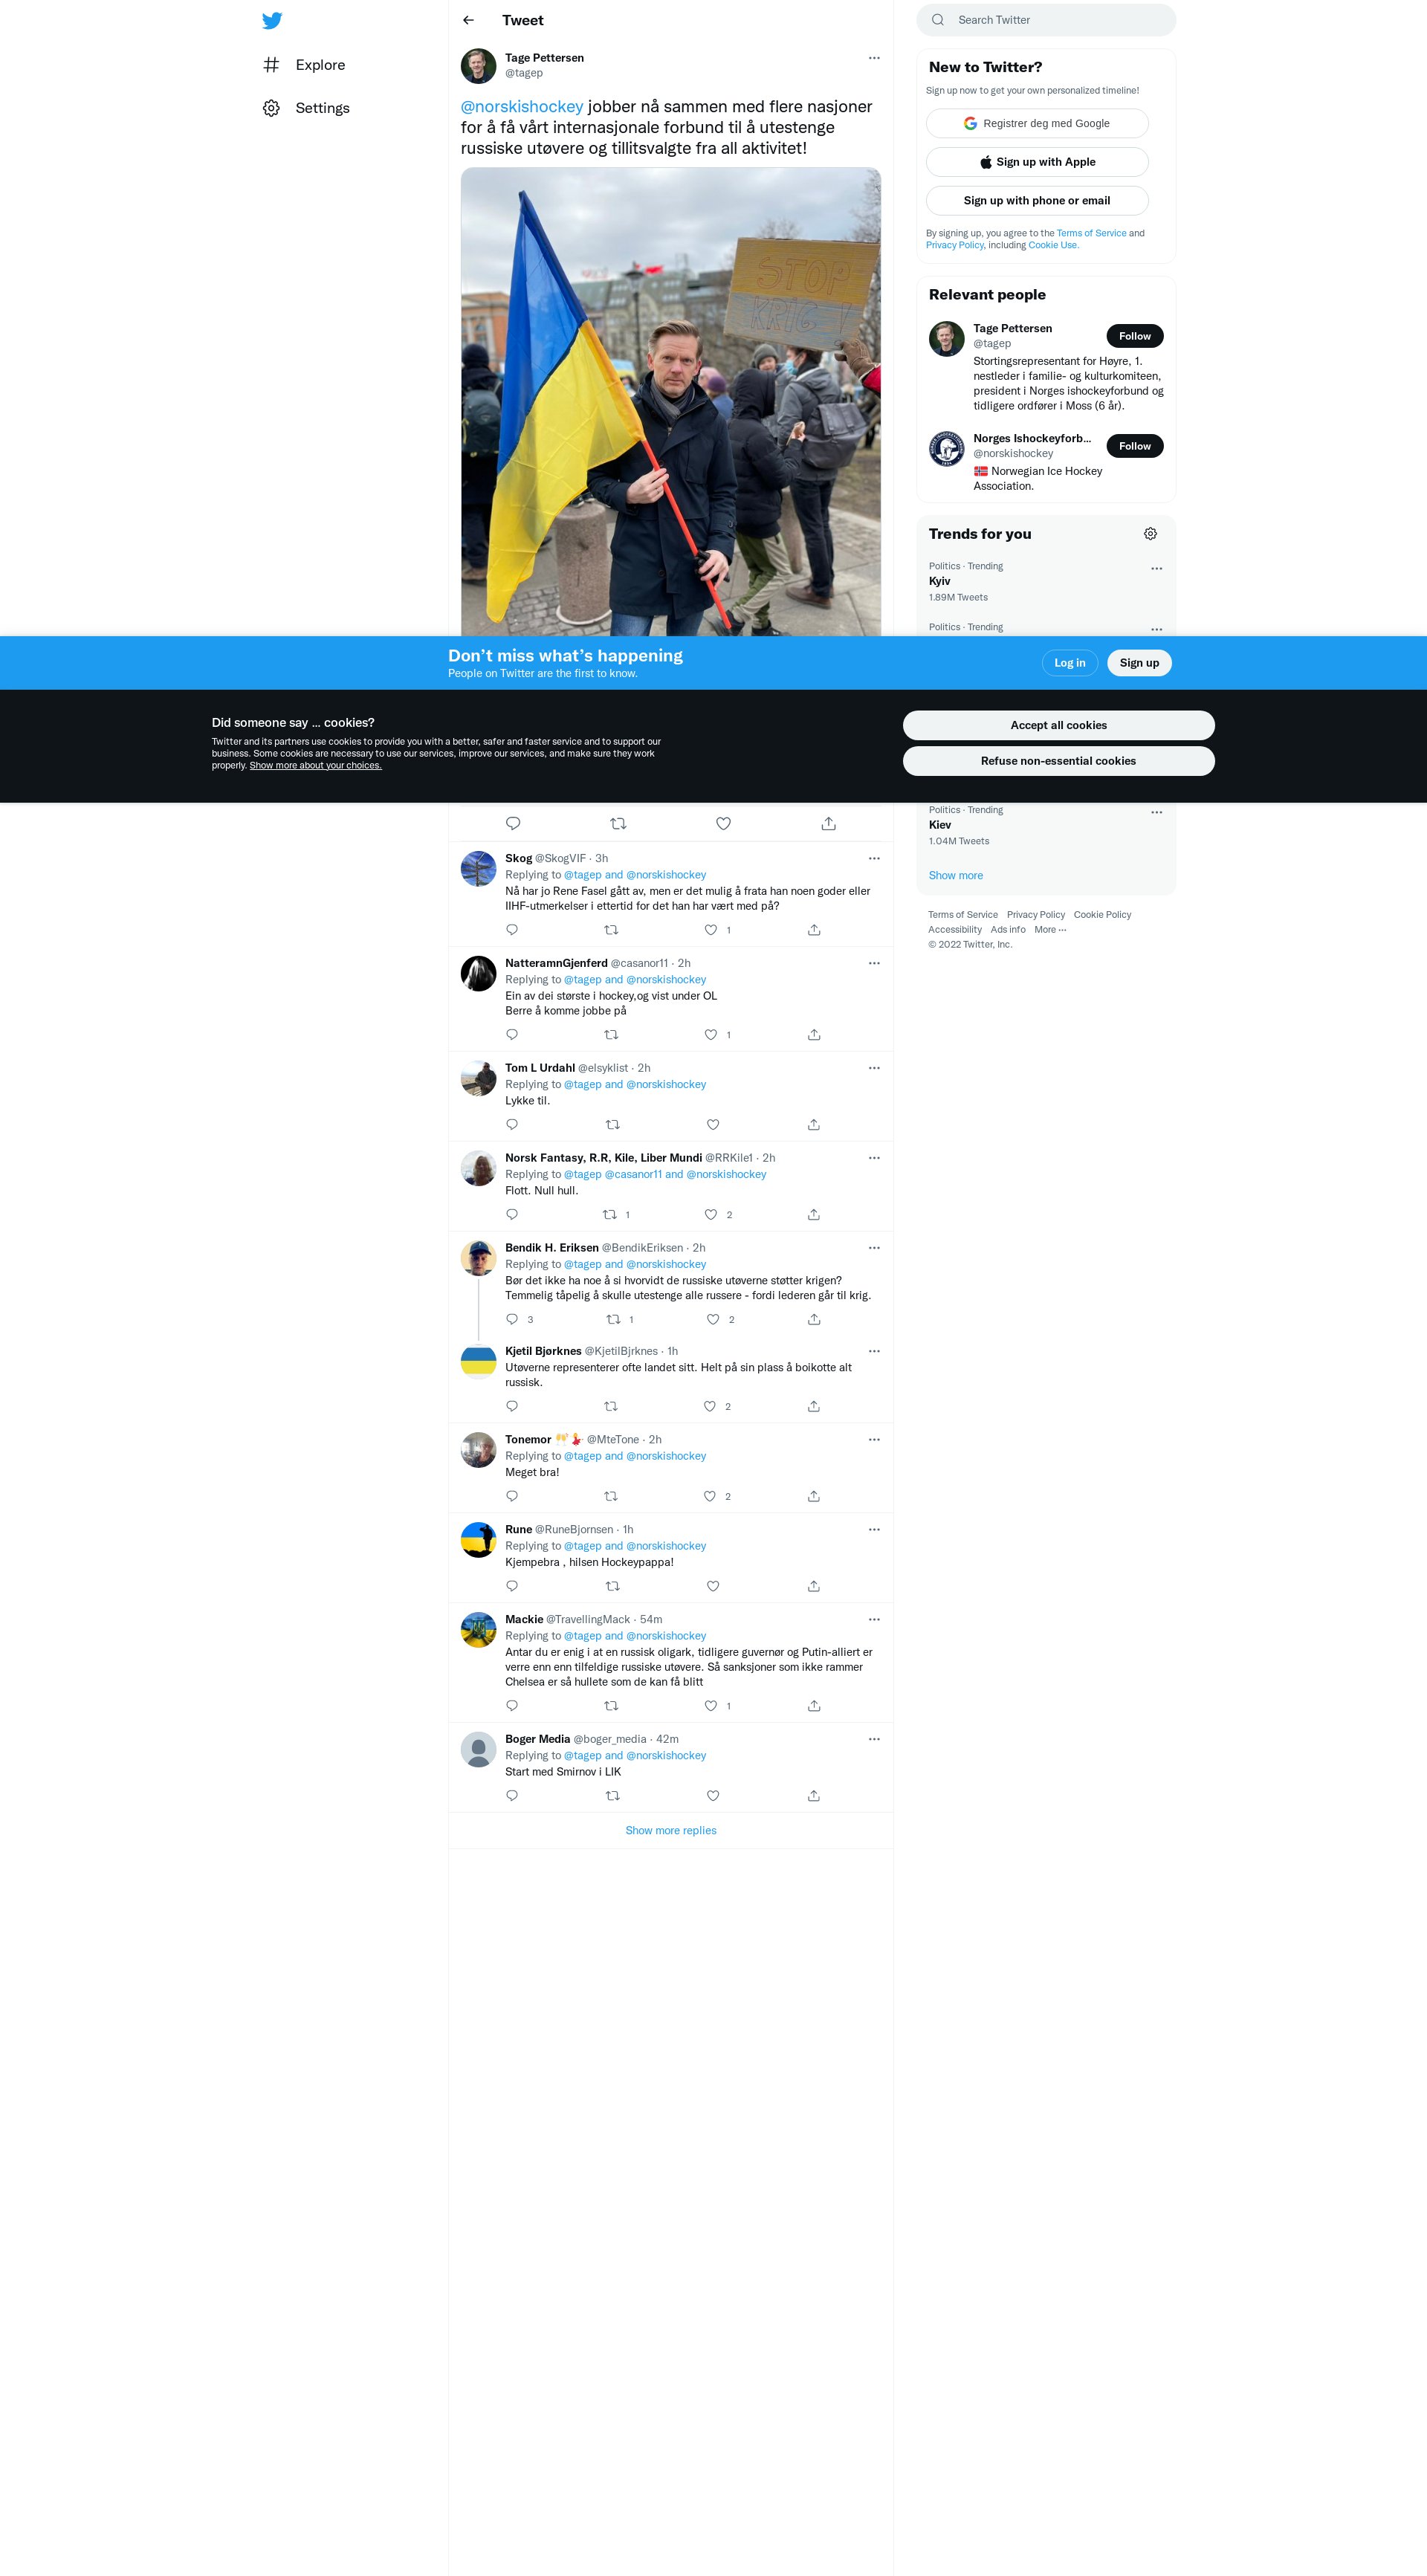
Task: Open the tweet's Ukraine flag photo
Action: coord(671,402)
